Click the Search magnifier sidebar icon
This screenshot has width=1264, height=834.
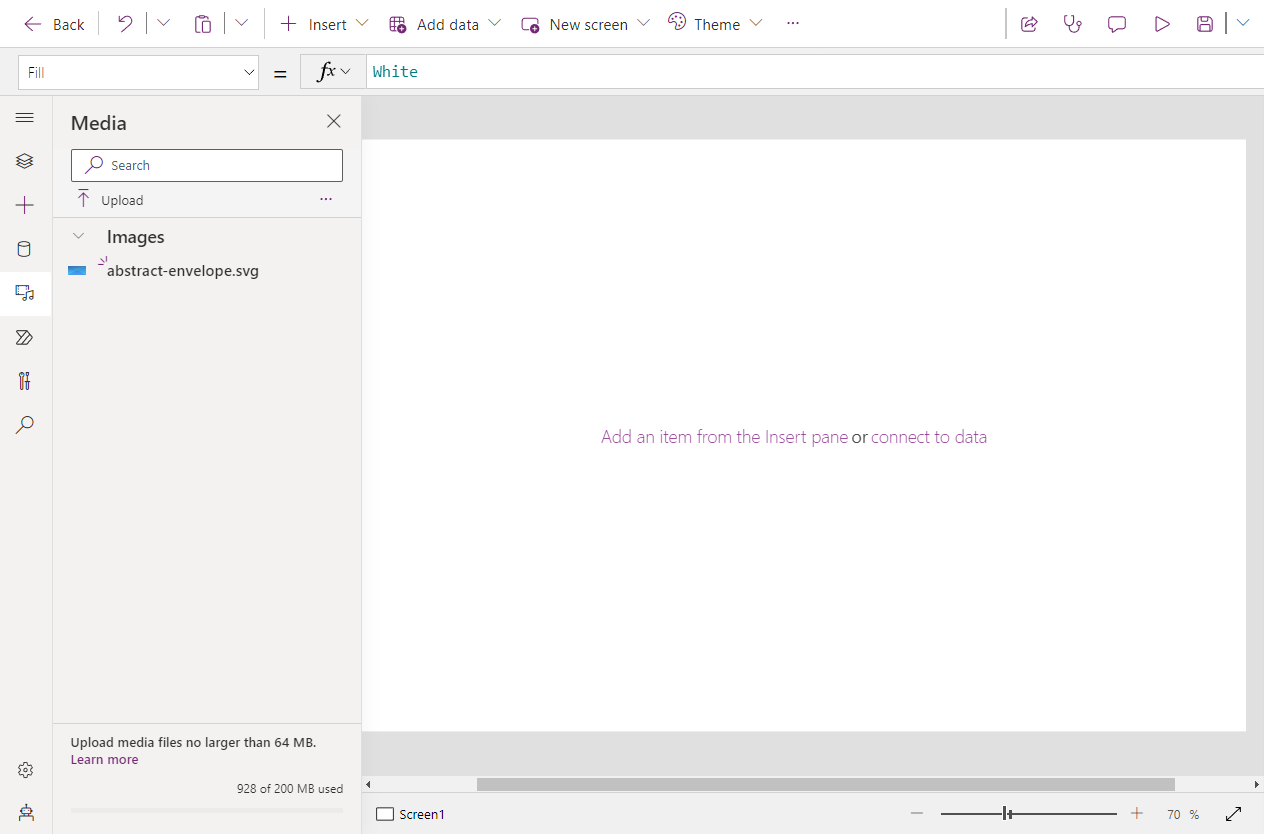(x=25, y=425)
